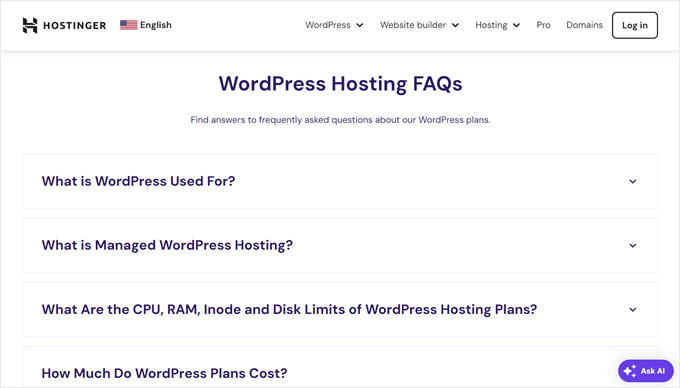Expand 'What is WordPress Used For?' chevron

633,182
